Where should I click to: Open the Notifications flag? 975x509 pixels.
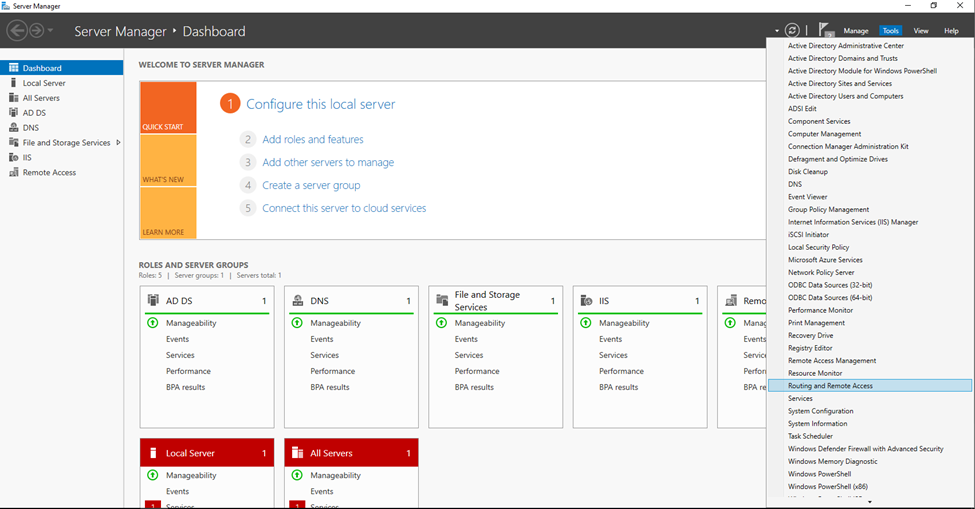coord(826,30)
